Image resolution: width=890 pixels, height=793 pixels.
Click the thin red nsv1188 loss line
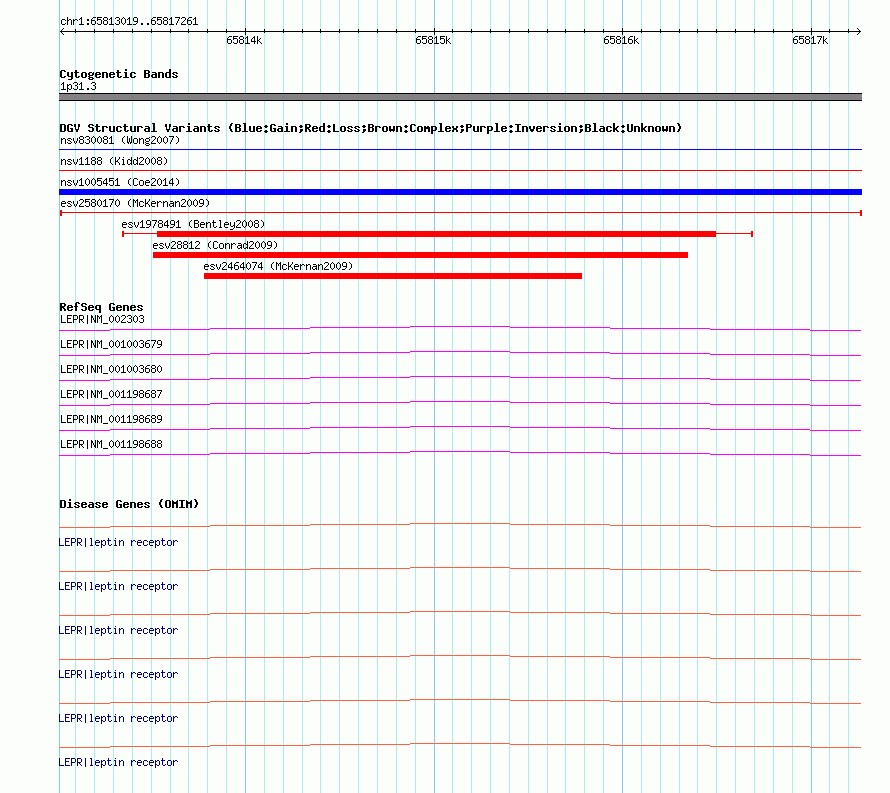460,170
